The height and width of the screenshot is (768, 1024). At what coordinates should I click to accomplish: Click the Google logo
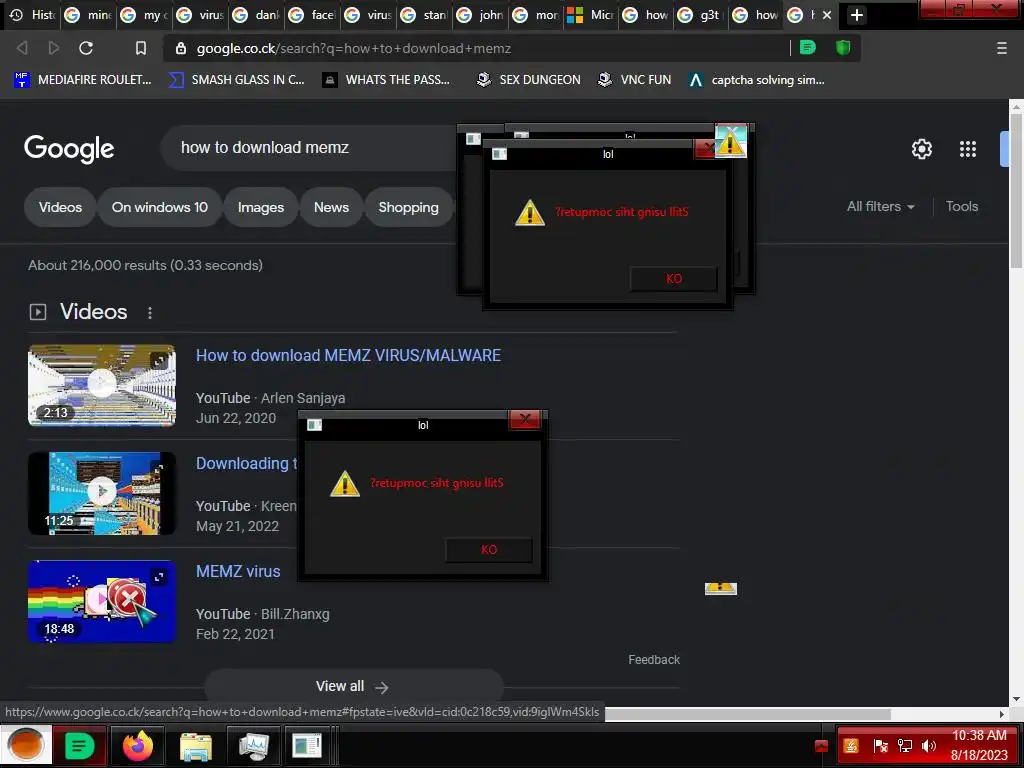(x=69, y=149)
